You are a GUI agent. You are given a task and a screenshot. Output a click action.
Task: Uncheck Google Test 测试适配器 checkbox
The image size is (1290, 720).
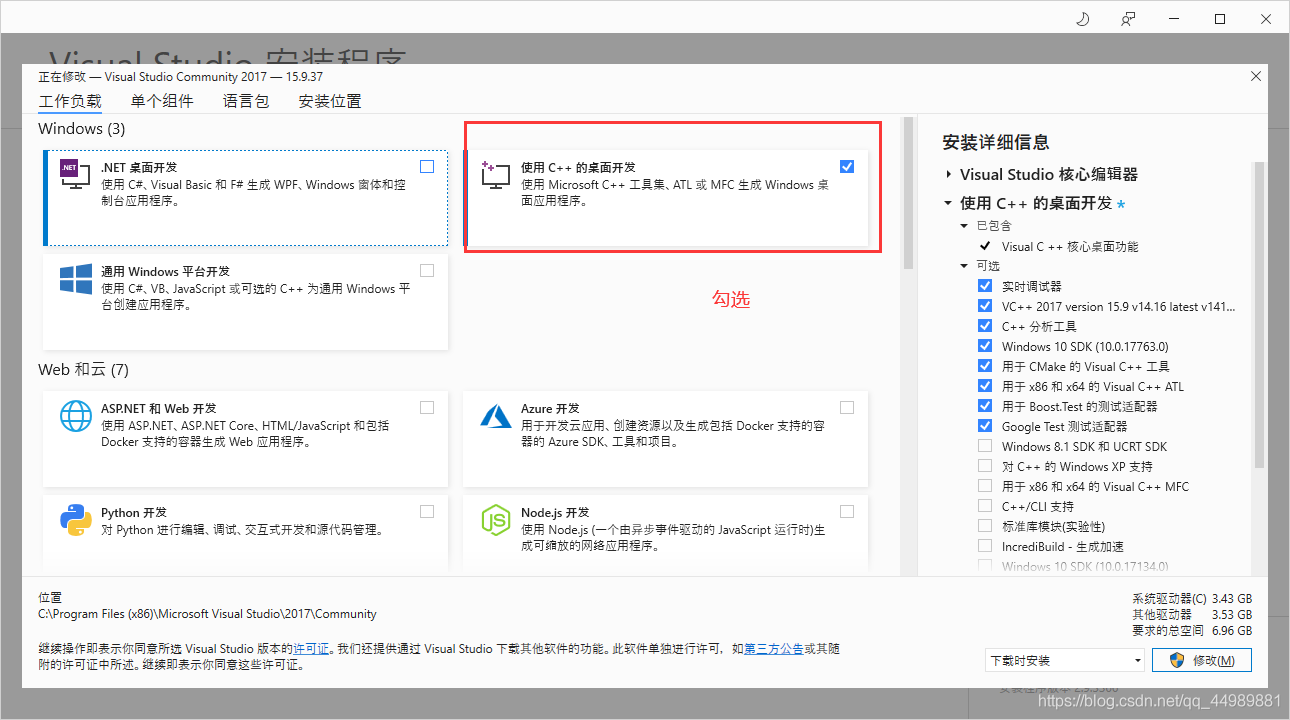tap(985, 426)
